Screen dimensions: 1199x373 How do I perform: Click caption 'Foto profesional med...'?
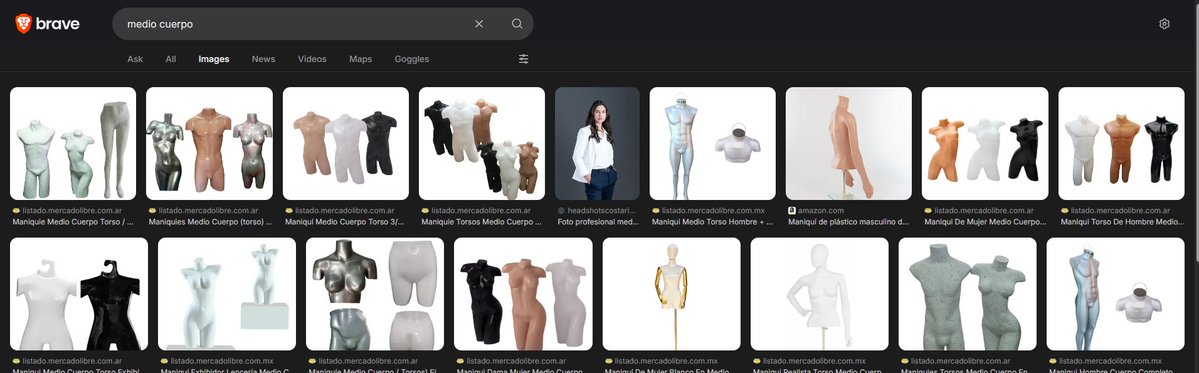(597, 222)
